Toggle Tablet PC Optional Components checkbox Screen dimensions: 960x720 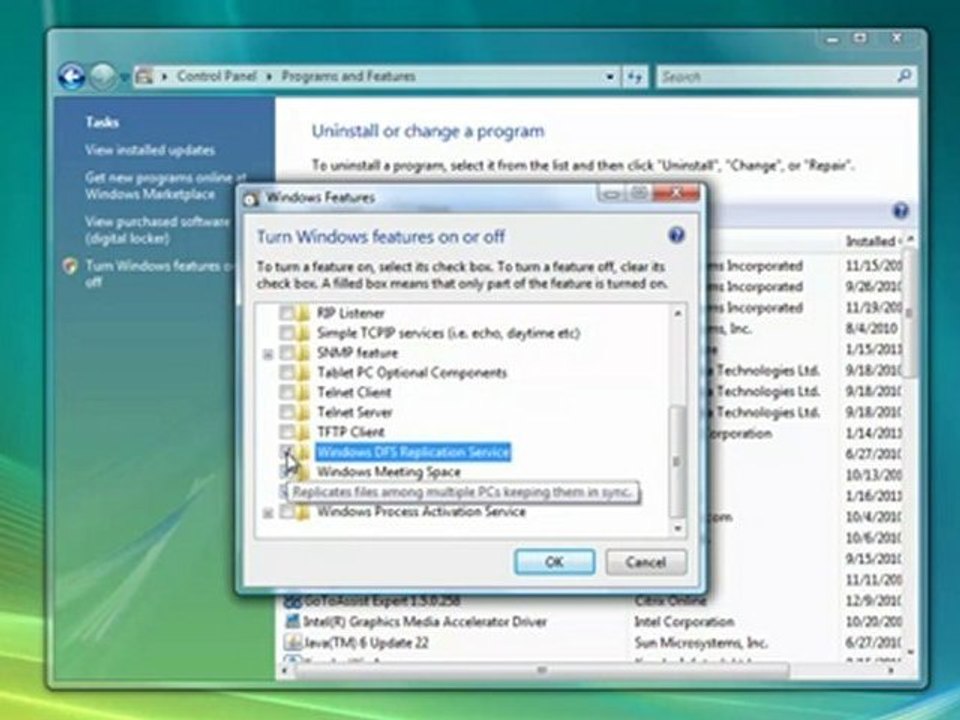[286, 373]
